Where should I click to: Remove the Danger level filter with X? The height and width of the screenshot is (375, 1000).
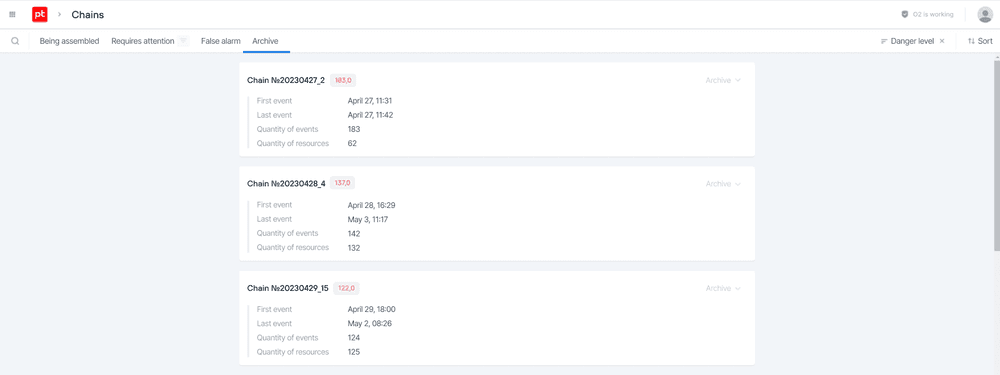942,41
